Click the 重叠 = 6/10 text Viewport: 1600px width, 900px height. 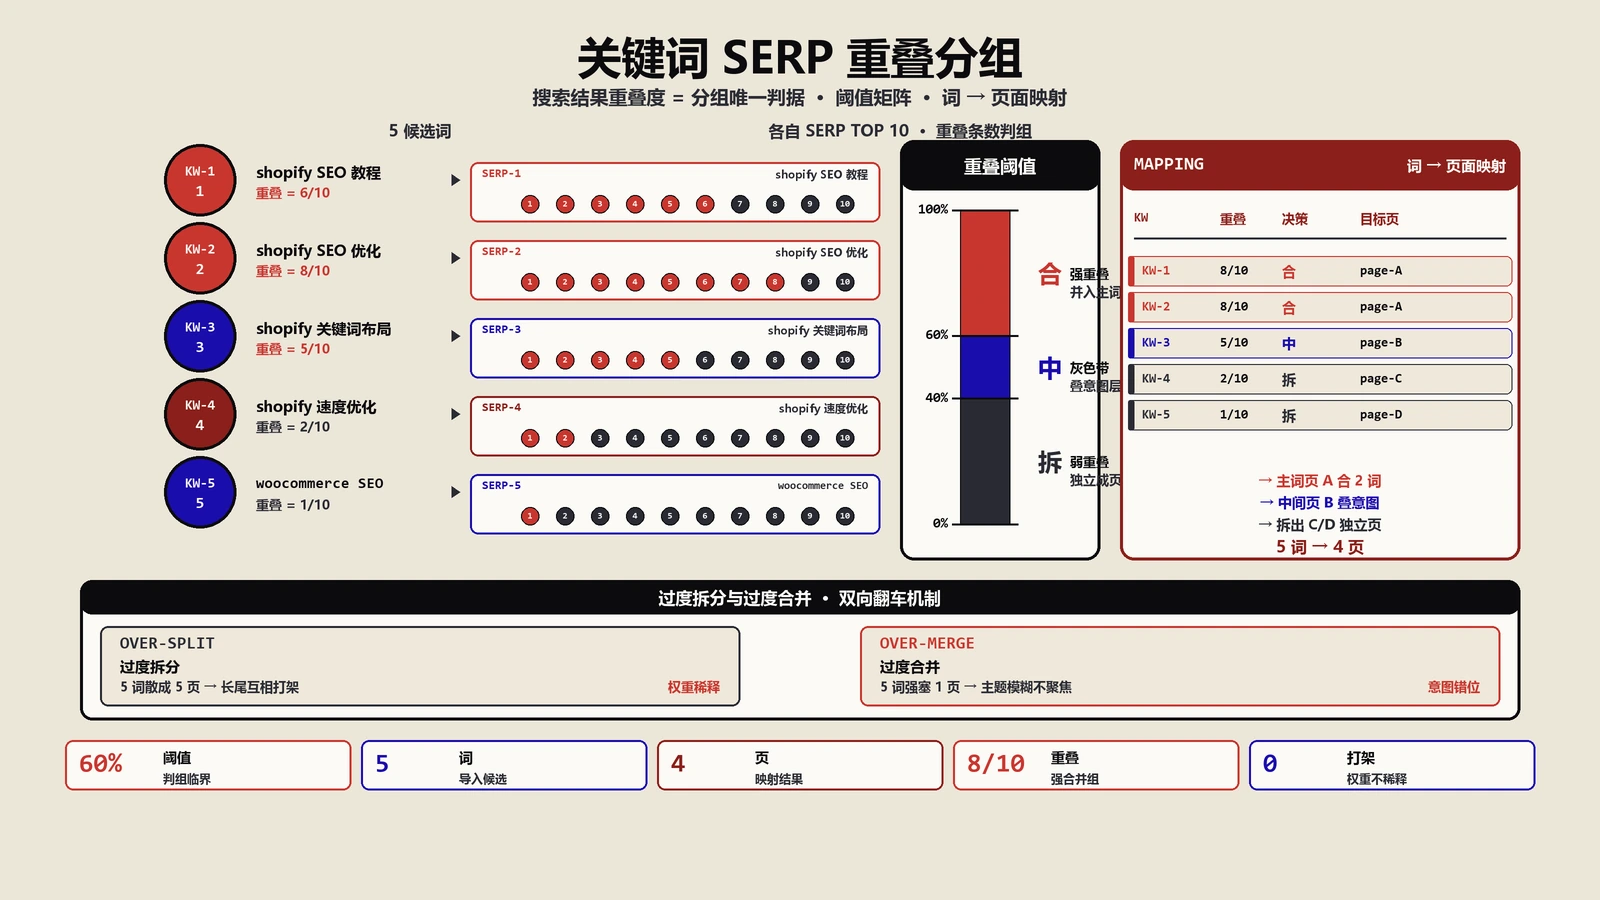pos(293,193)
